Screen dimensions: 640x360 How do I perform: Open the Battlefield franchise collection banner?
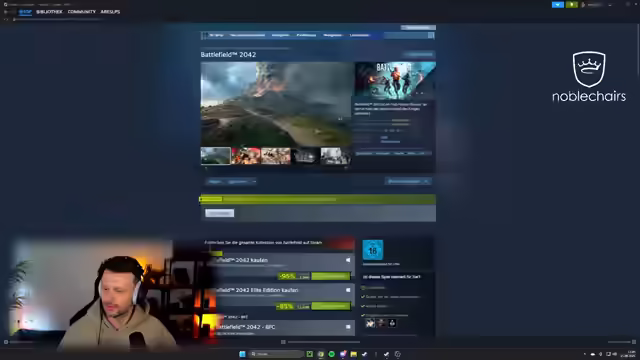pos(279,242)
